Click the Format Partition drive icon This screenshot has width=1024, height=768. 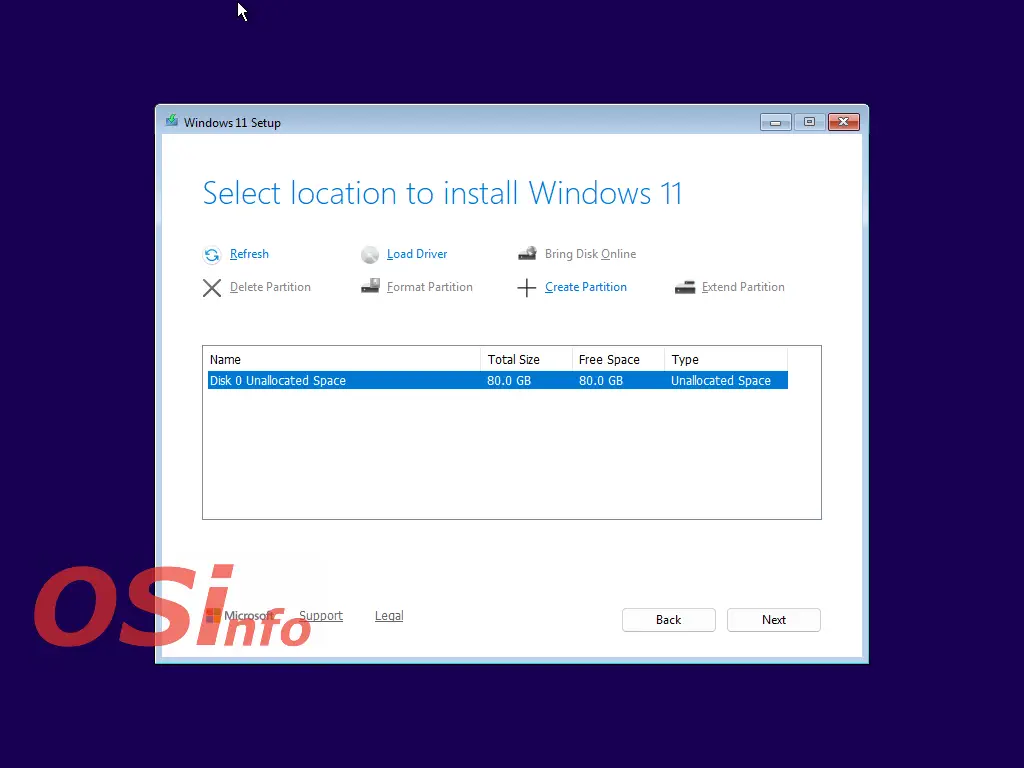point(370,287)
